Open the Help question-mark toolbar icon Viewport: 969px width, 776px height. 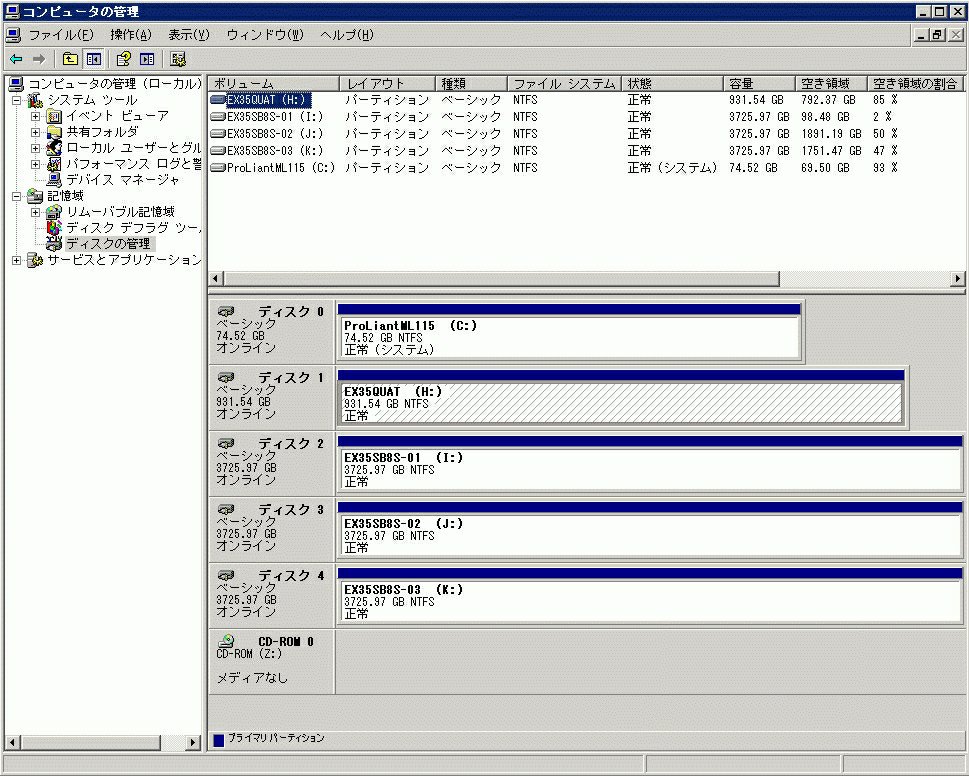tap(124, 59)
